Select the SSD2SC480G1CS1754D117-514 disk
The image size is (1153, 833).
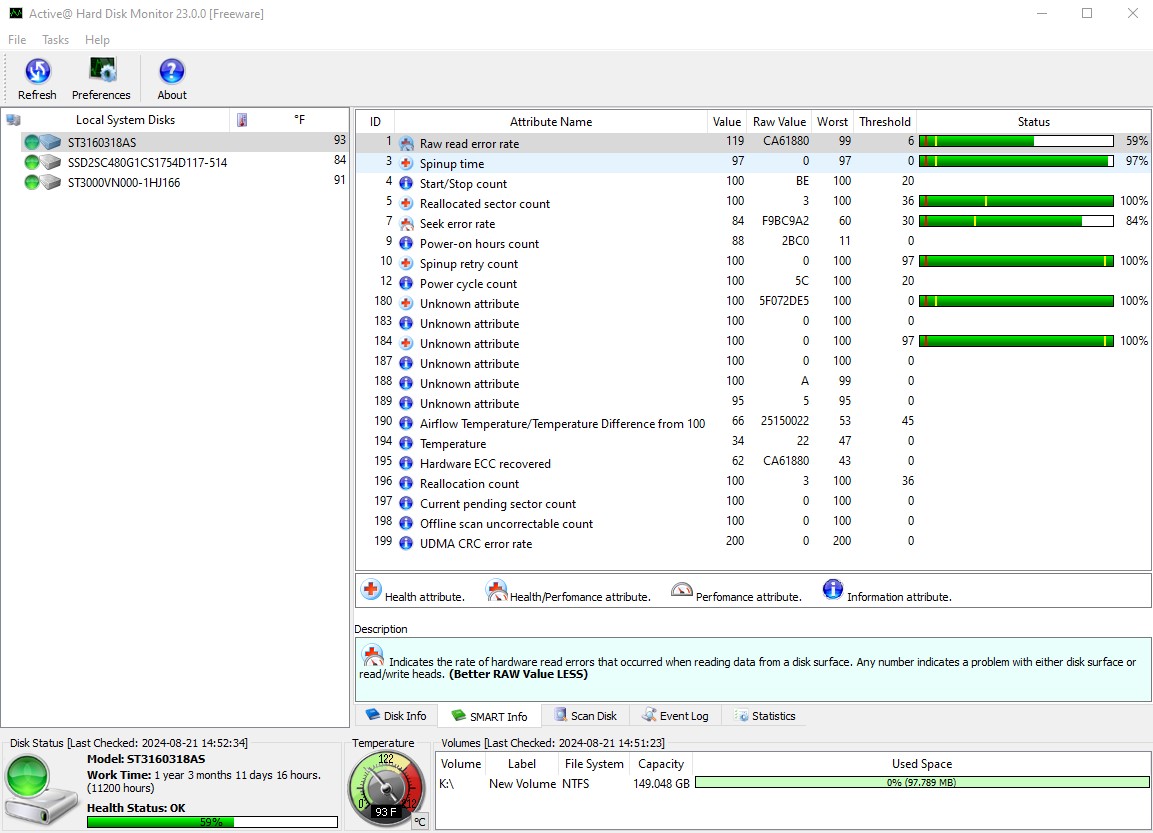pyautogui.click(x=147, y=162)
